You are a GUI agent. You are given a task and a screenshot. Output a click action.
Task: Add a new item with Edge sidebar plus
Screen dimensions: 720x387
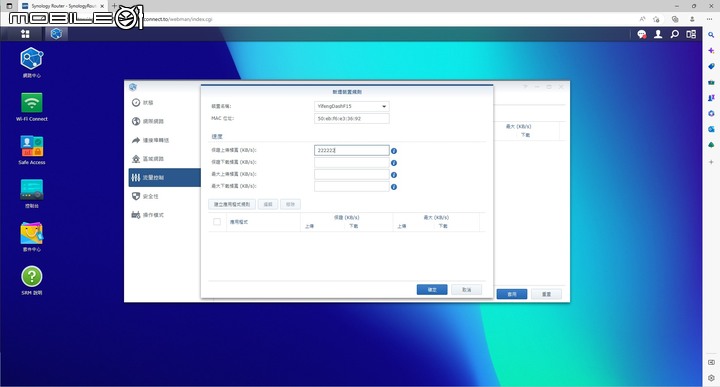[711, 162]
